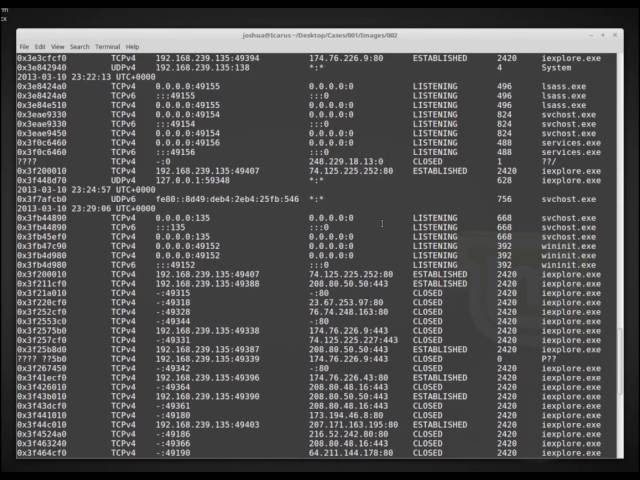Open the View menu
The height and width of the screenshot is (480, 640).
(x=58, y=47)
